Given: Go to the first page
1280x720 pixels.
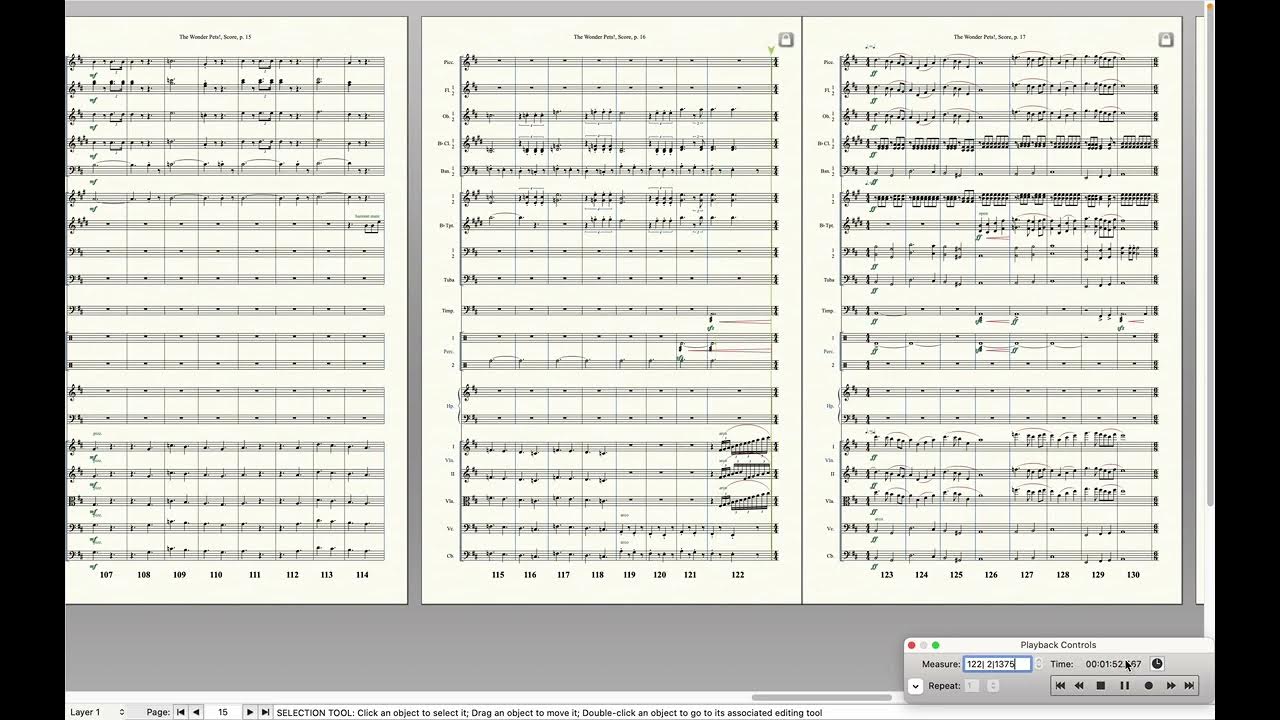Looking at the screenshot, I should pyautogui.click(x=181, y=712).
